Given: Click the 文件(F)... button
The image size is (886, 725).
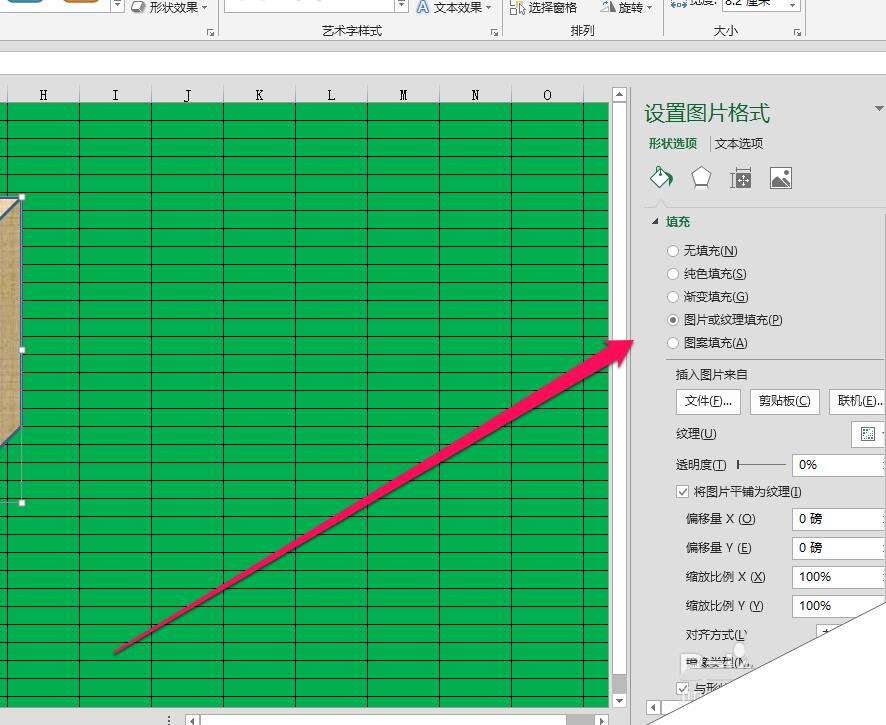Looking at the screenshot, I should [708, 401].
